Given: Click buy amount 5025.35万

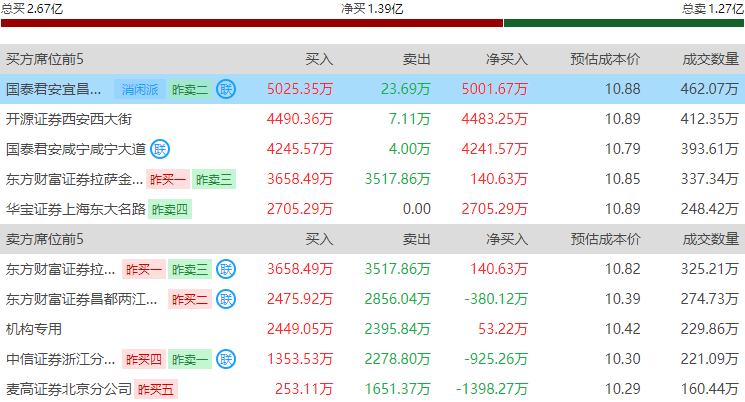Looking at the screenshot, I should pyautogui.click(x=300, y=89).
